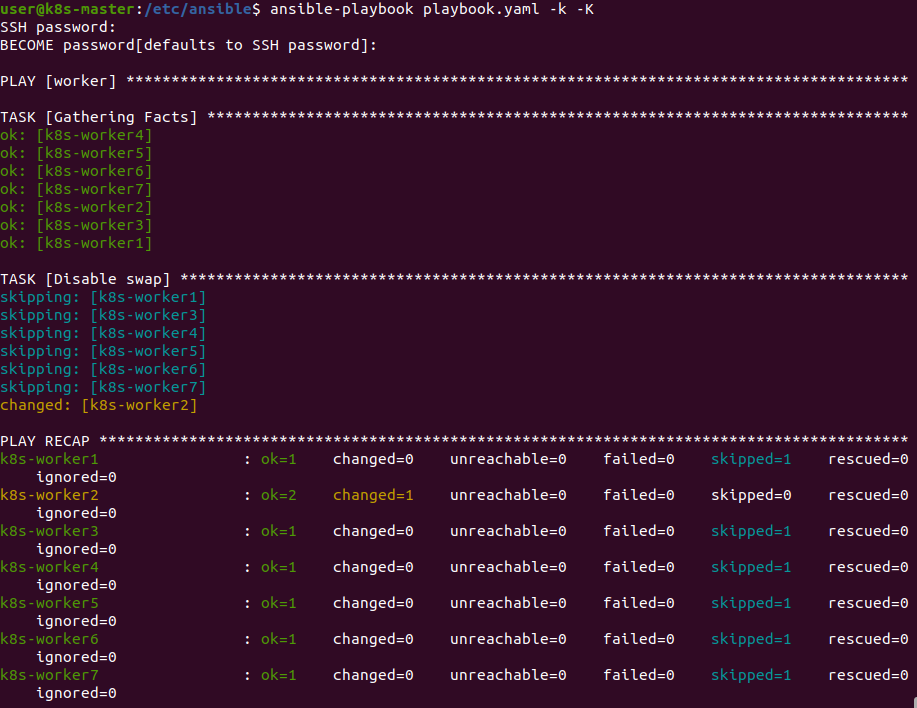Click 'rescued=0' in k8s-worker7 recap row
This screenshot has width=917, height=708.
pos(868,675)
